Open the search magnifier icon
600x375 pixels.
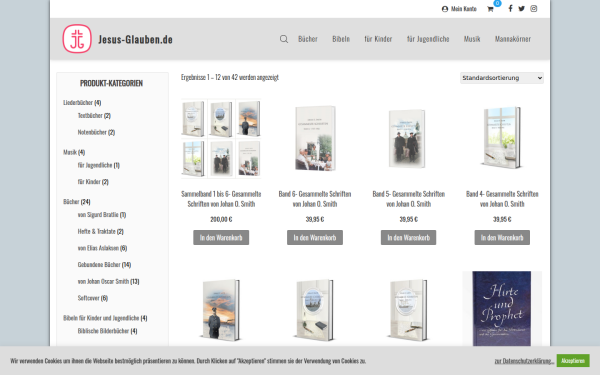[284, 39]
